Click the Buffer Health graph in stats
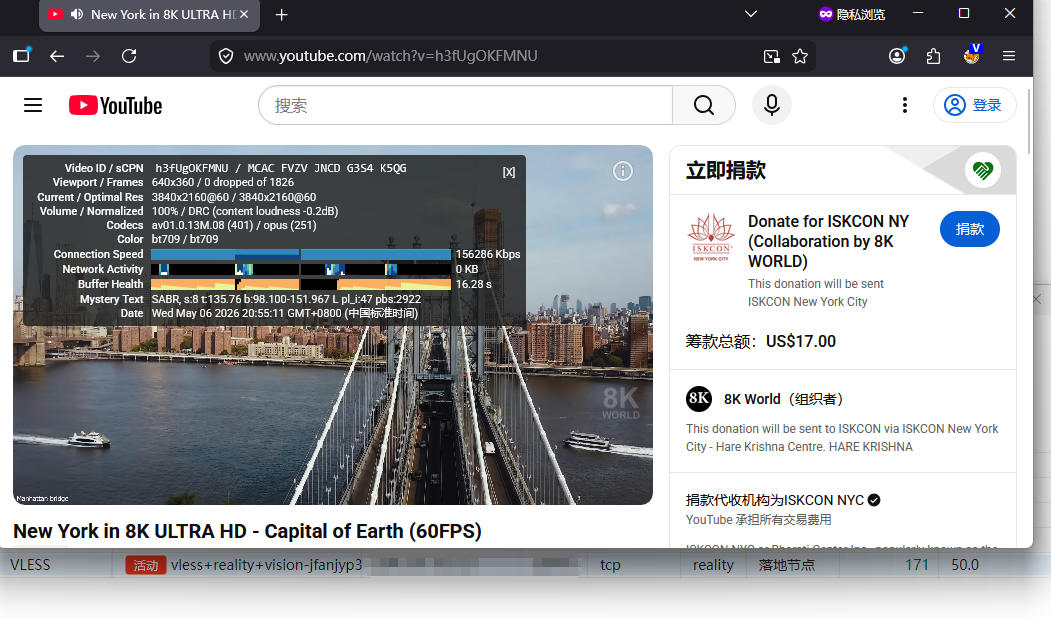 coord(301,284)
